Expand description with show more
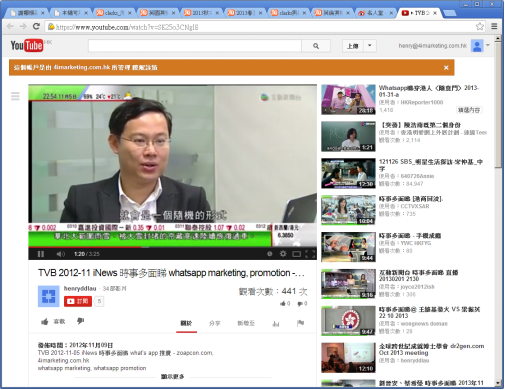 (x=172, y=377)
